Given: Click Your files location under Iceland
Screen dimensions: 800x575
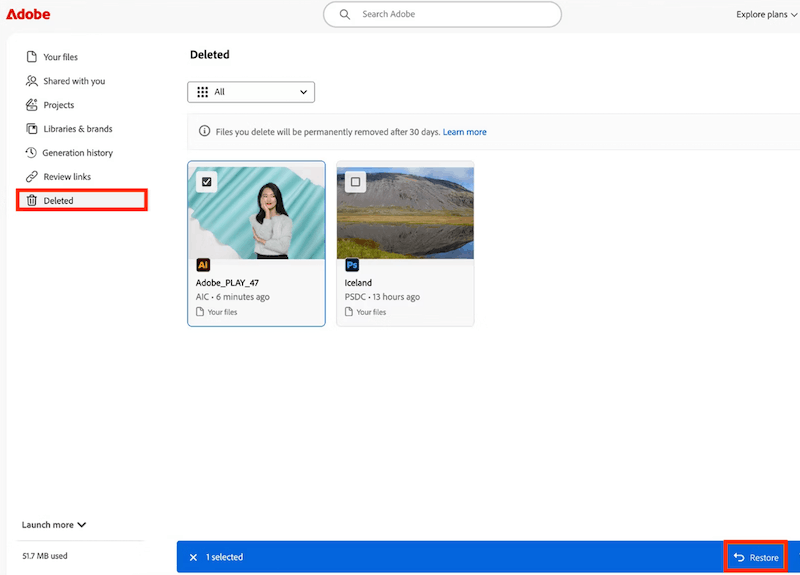Looking at the screenshot, I should pos(366,312).
